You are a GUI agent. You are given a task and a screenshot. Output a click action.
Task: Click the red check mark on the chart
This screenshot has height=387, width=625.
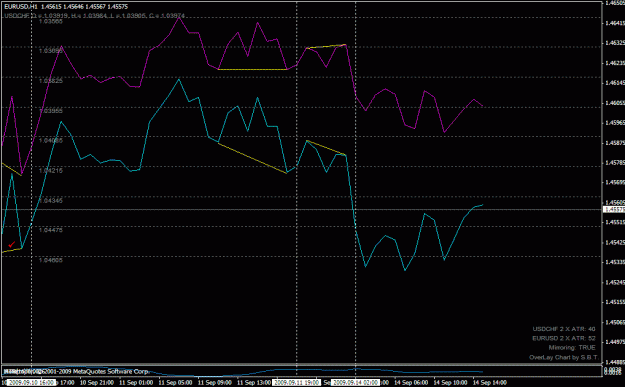(12, 244)
